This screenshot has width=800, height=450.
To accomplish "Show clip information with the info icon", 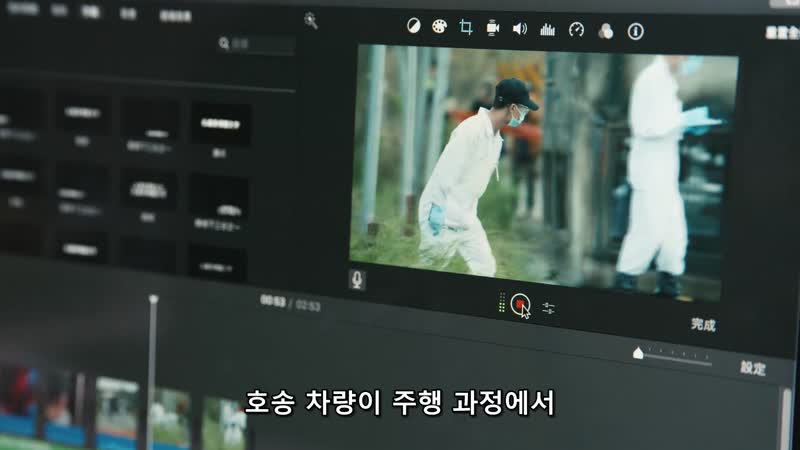I will pyautogui.click(x=635, y=32).
